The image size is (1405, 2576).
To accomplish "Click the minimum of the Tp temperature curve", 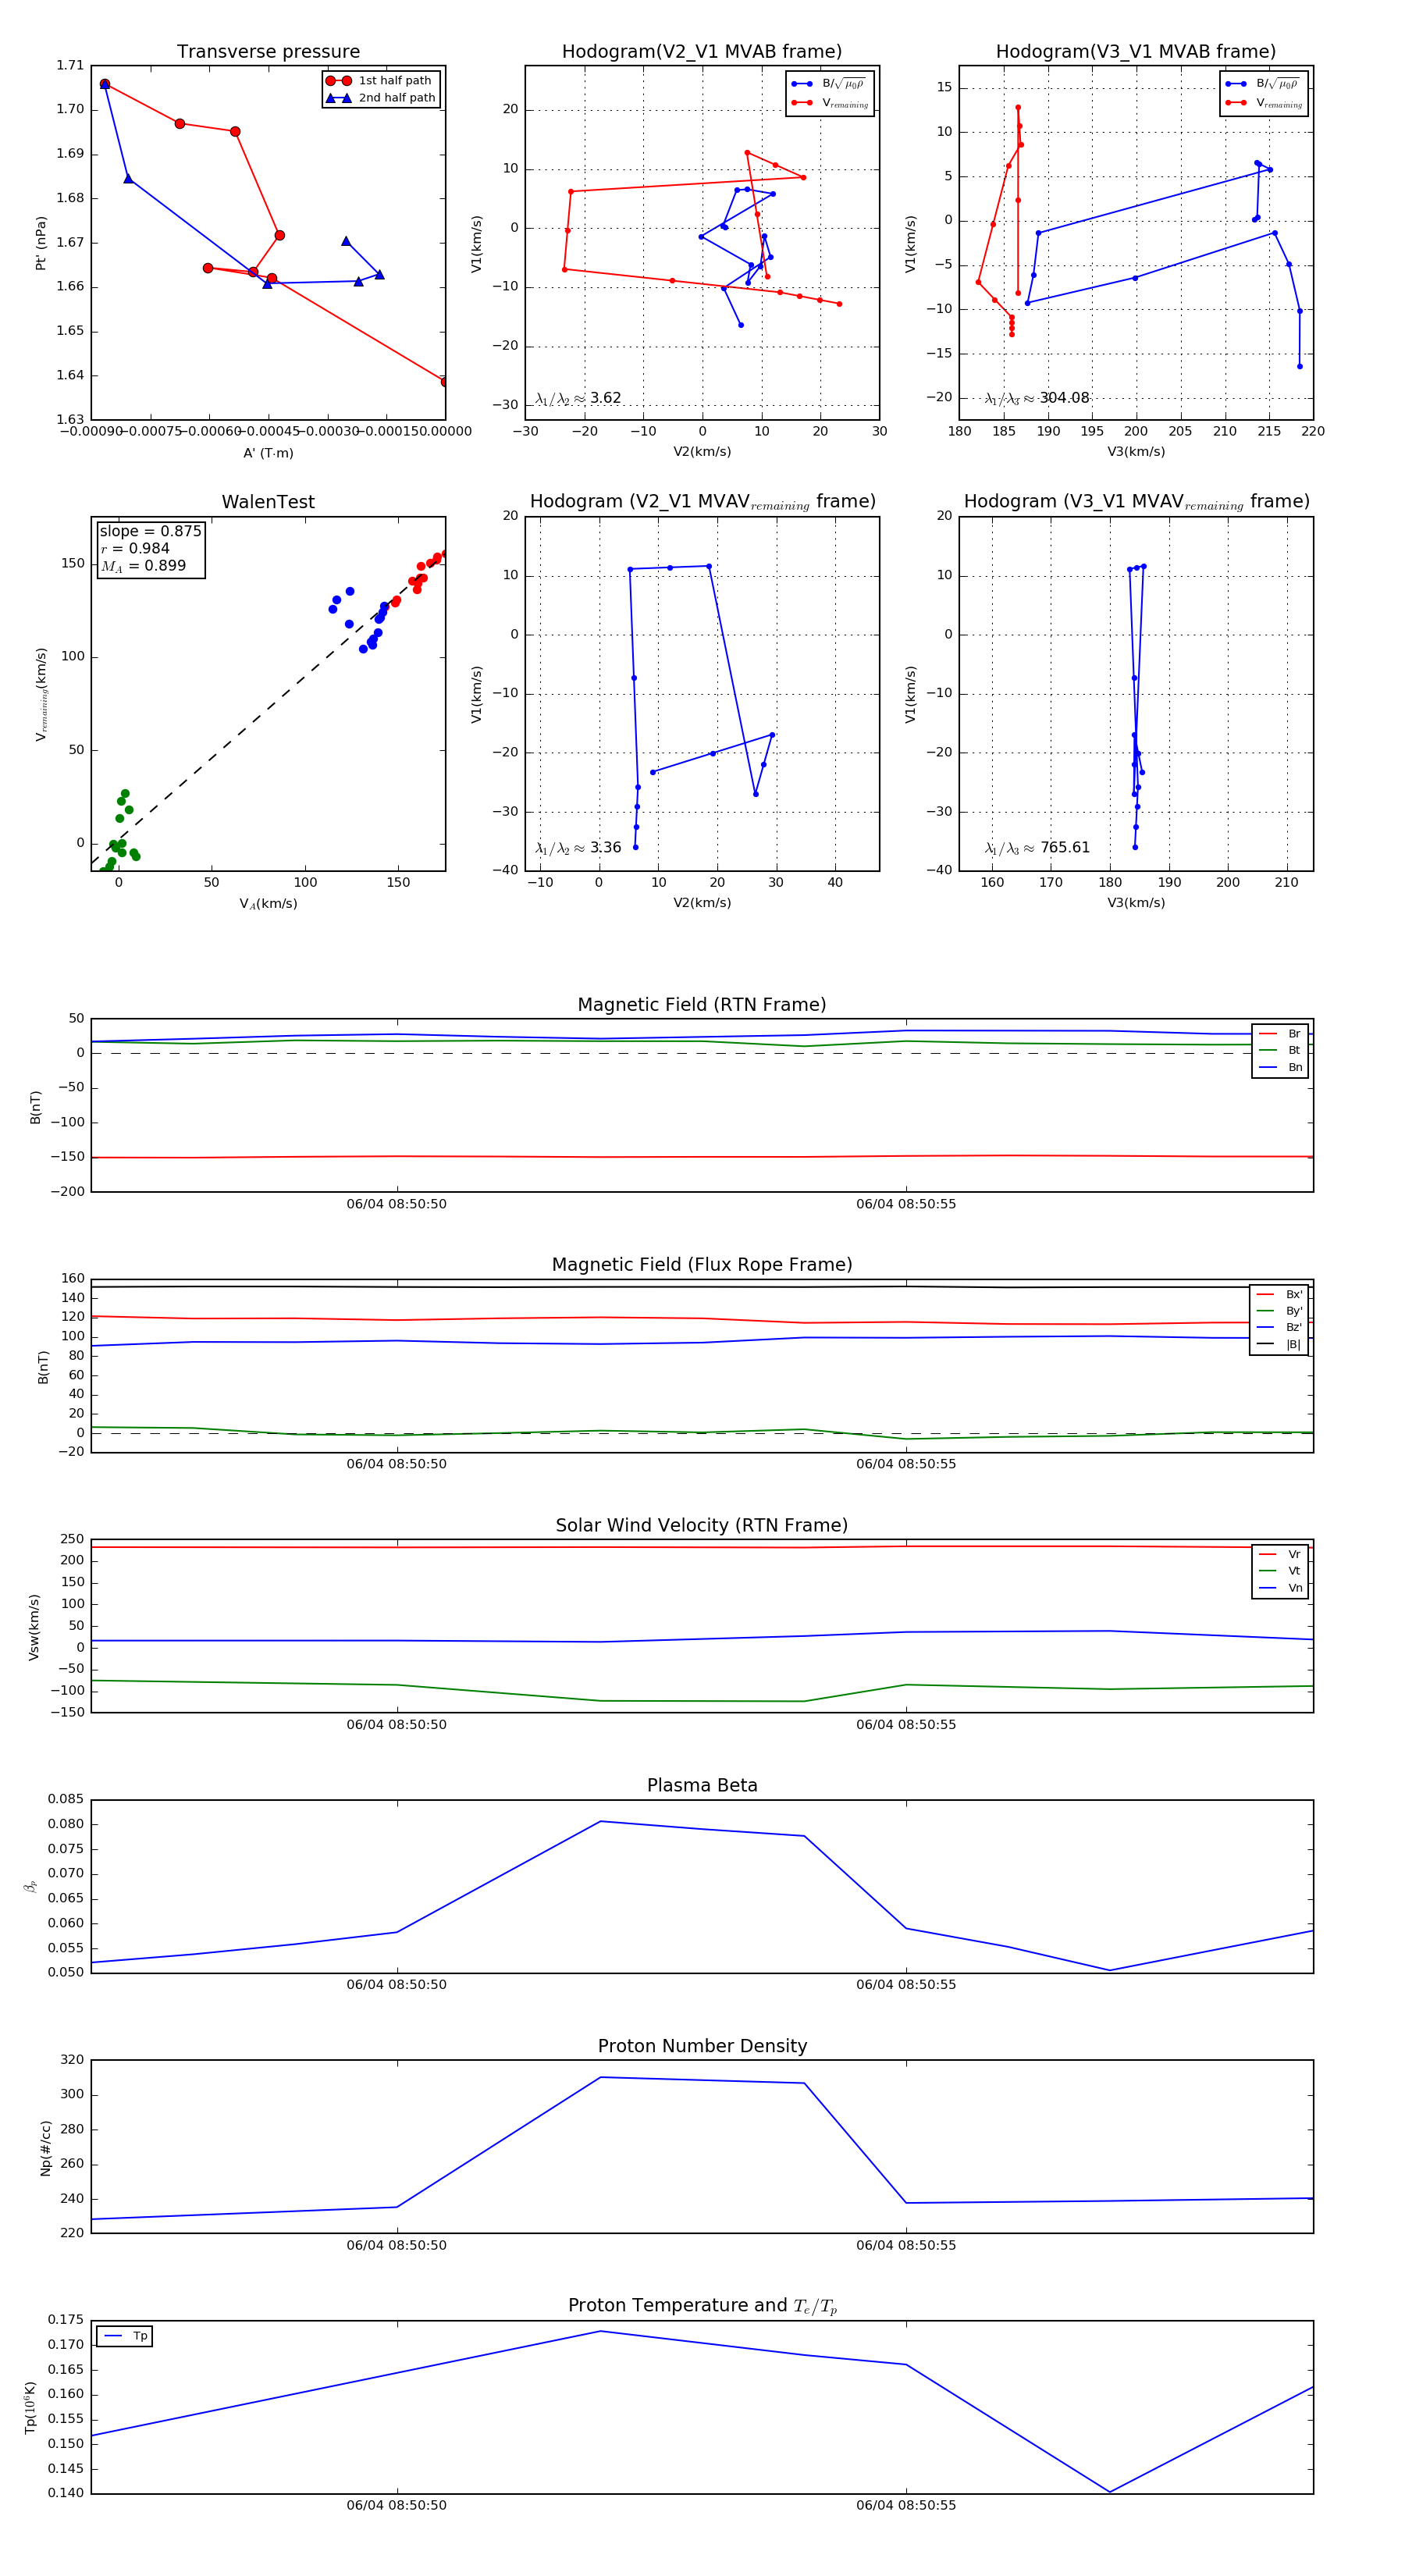I will (x=1110, y=2492).
